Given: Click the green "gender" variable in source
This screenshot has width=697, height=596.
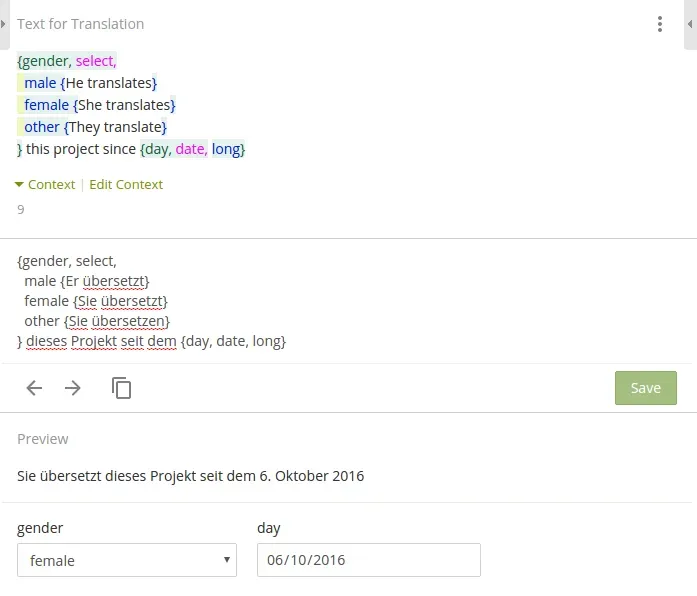Looking at the screenshot, I should pos(45,61).
